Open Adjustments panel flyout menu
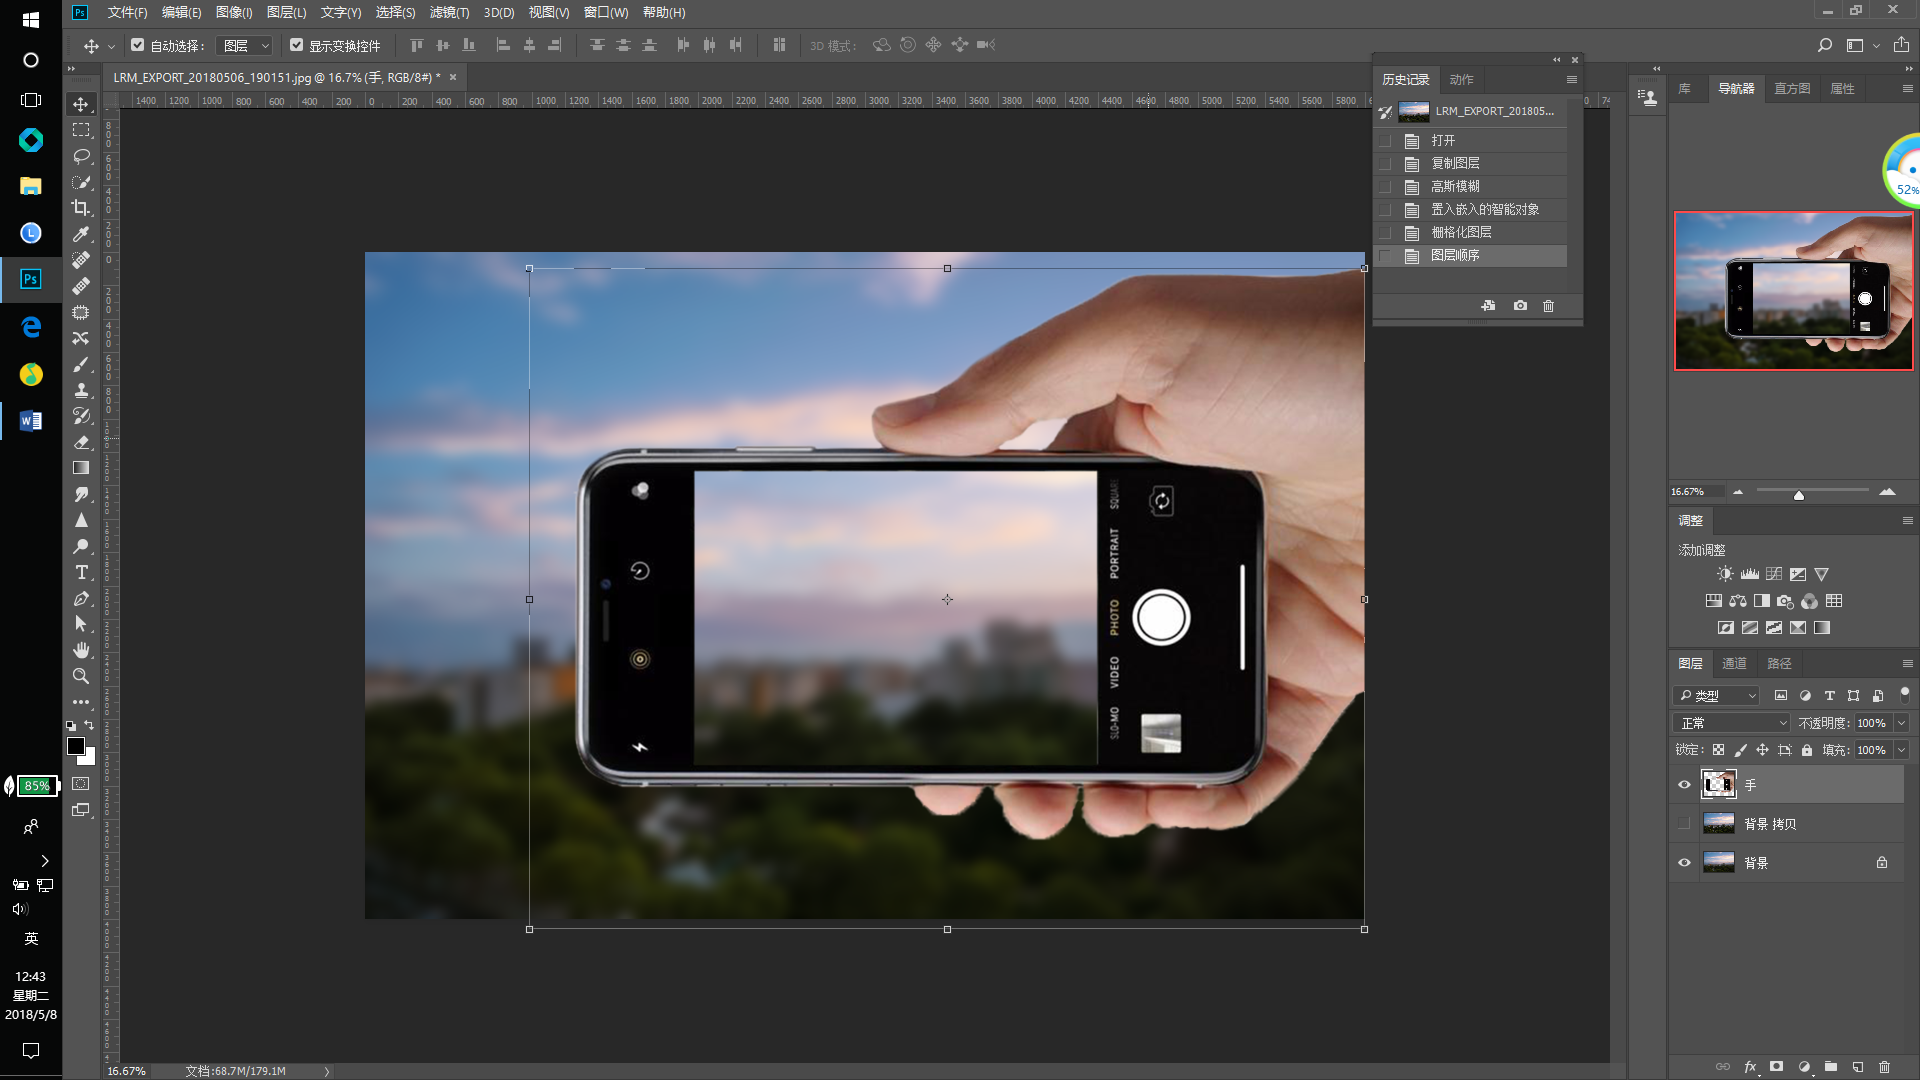 (x=1907, y=521)
